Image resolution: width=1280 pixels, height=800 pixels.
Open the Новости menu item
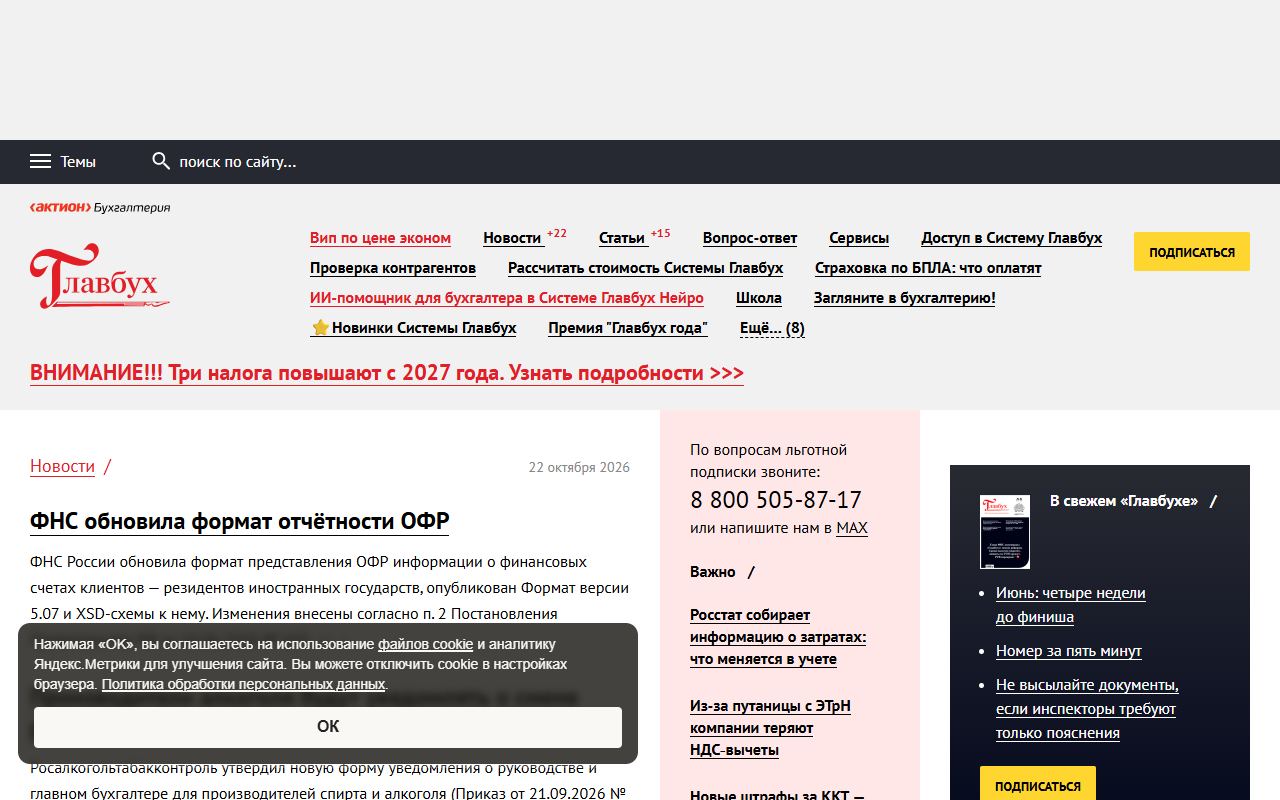coord(512,238)
